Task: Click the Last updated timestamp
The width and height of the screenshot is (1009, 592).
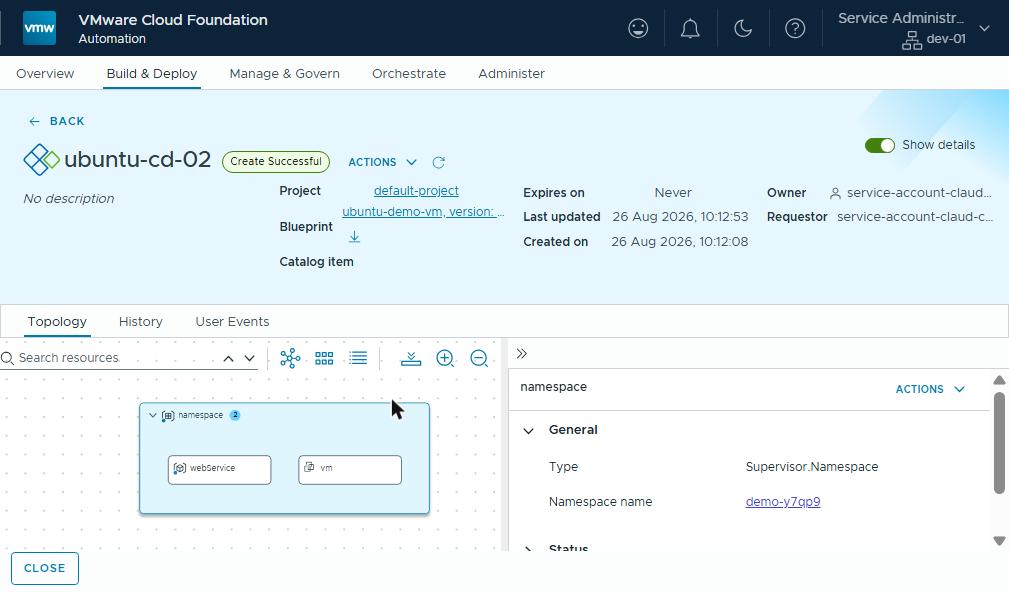Action: click(x=680, y=217)
